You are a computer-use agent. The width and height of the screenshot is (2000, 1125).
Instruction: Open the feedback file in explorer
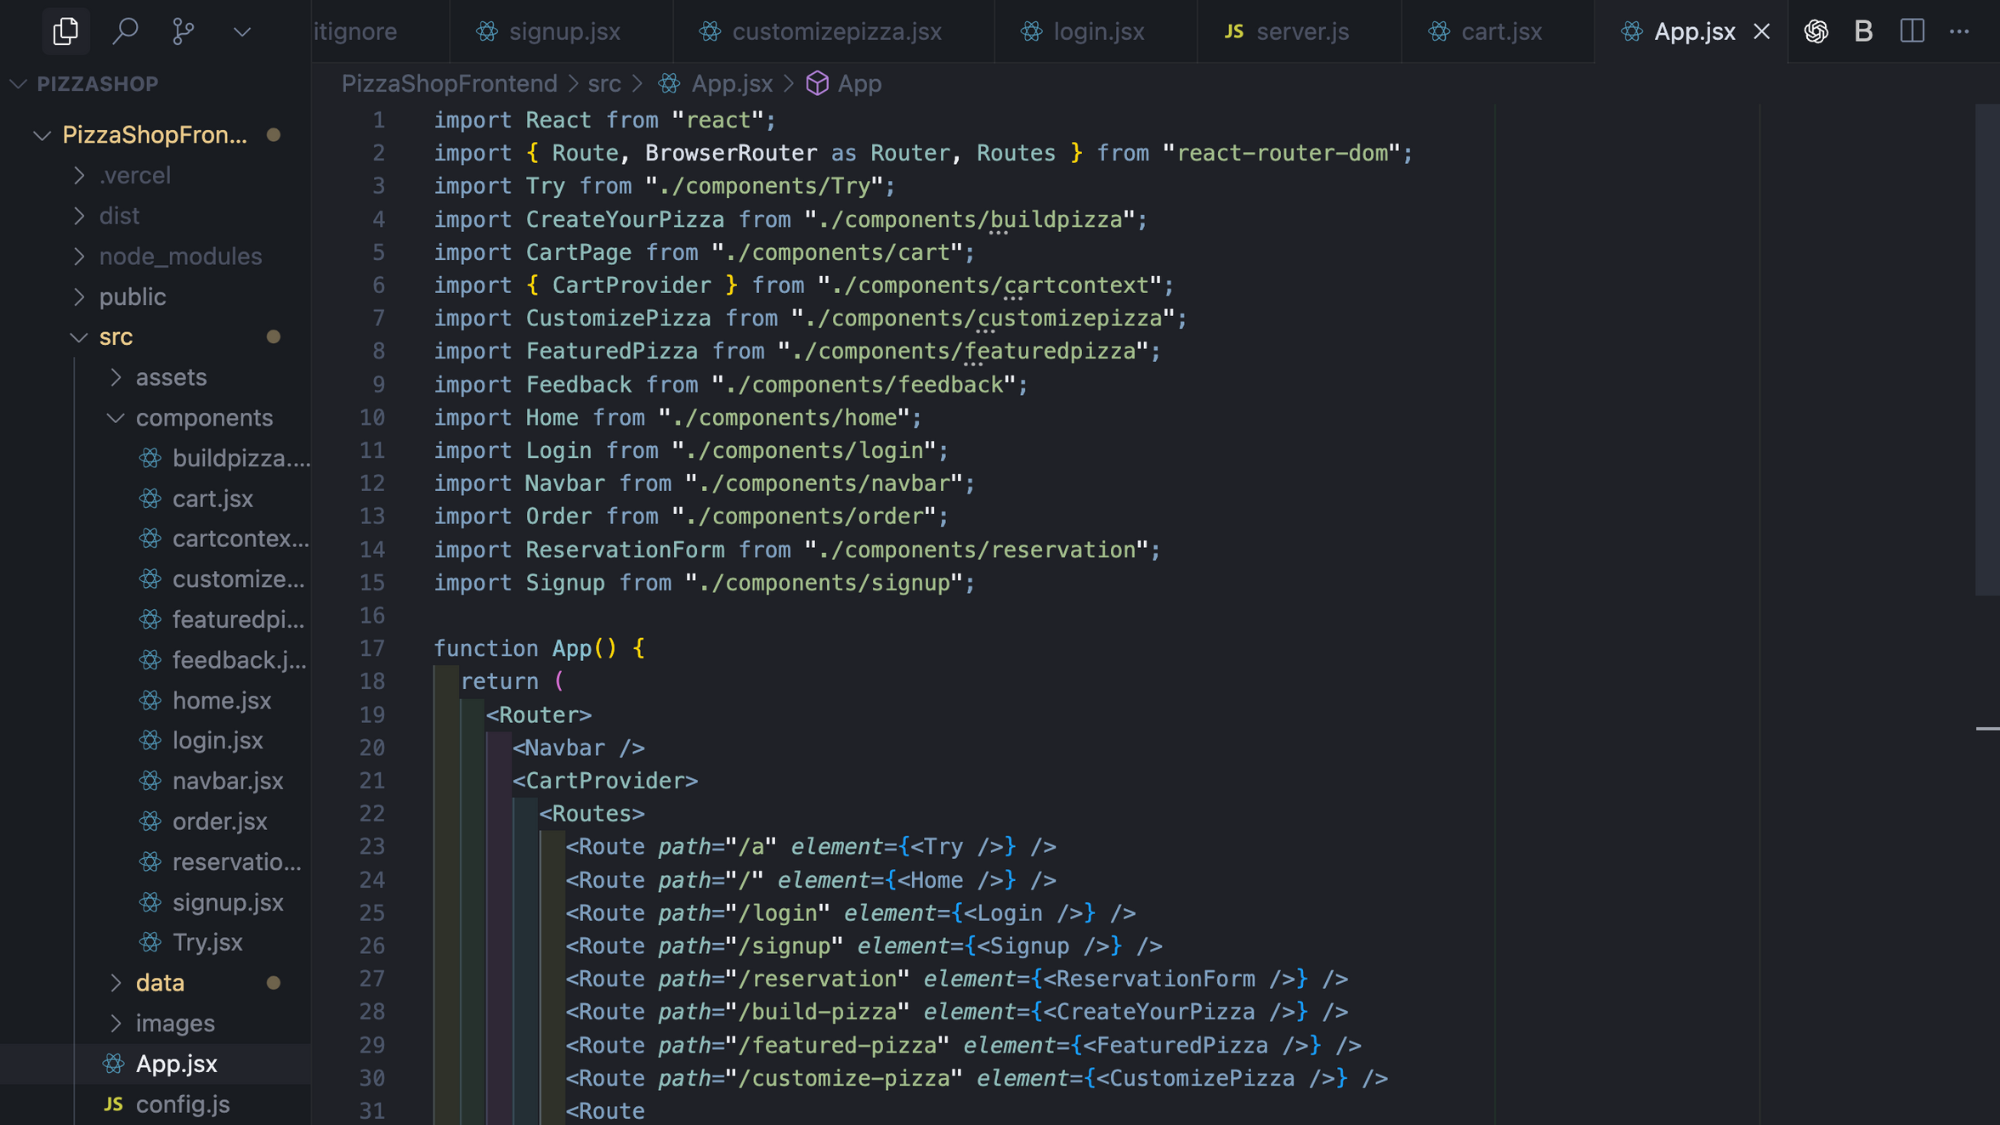155,659
